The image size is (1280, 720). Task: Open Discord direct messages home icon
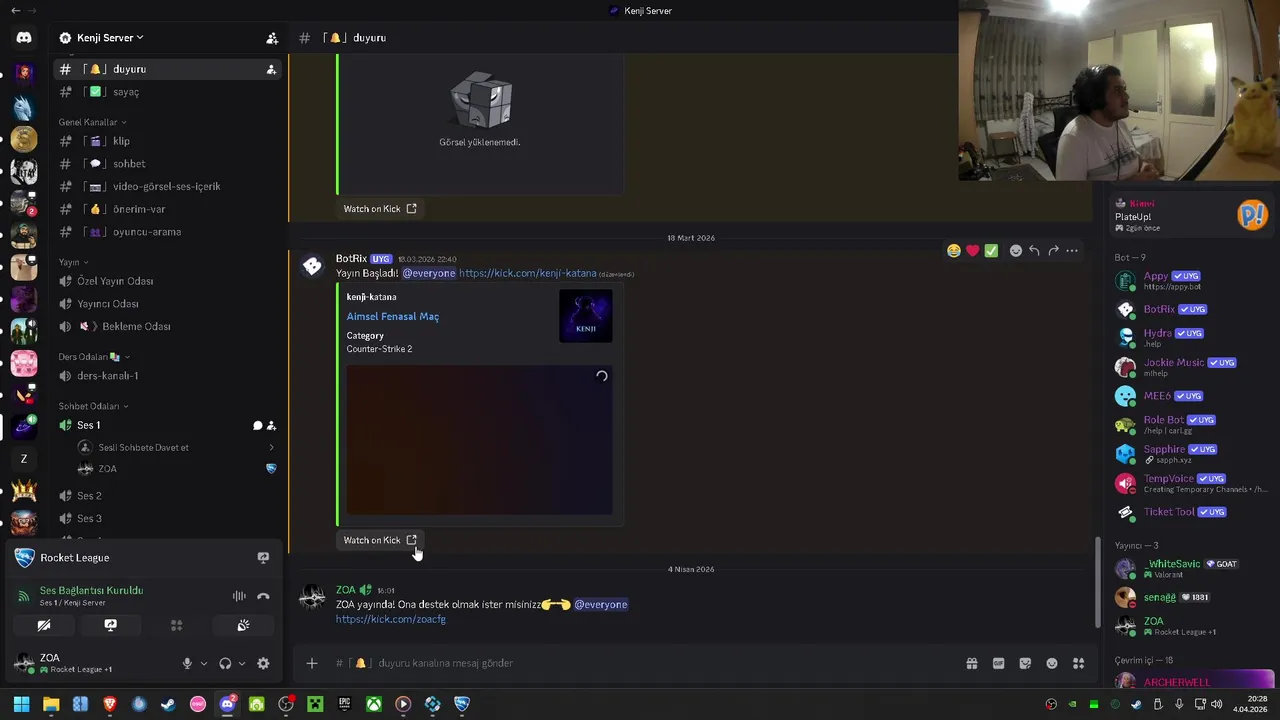(24, 38)
